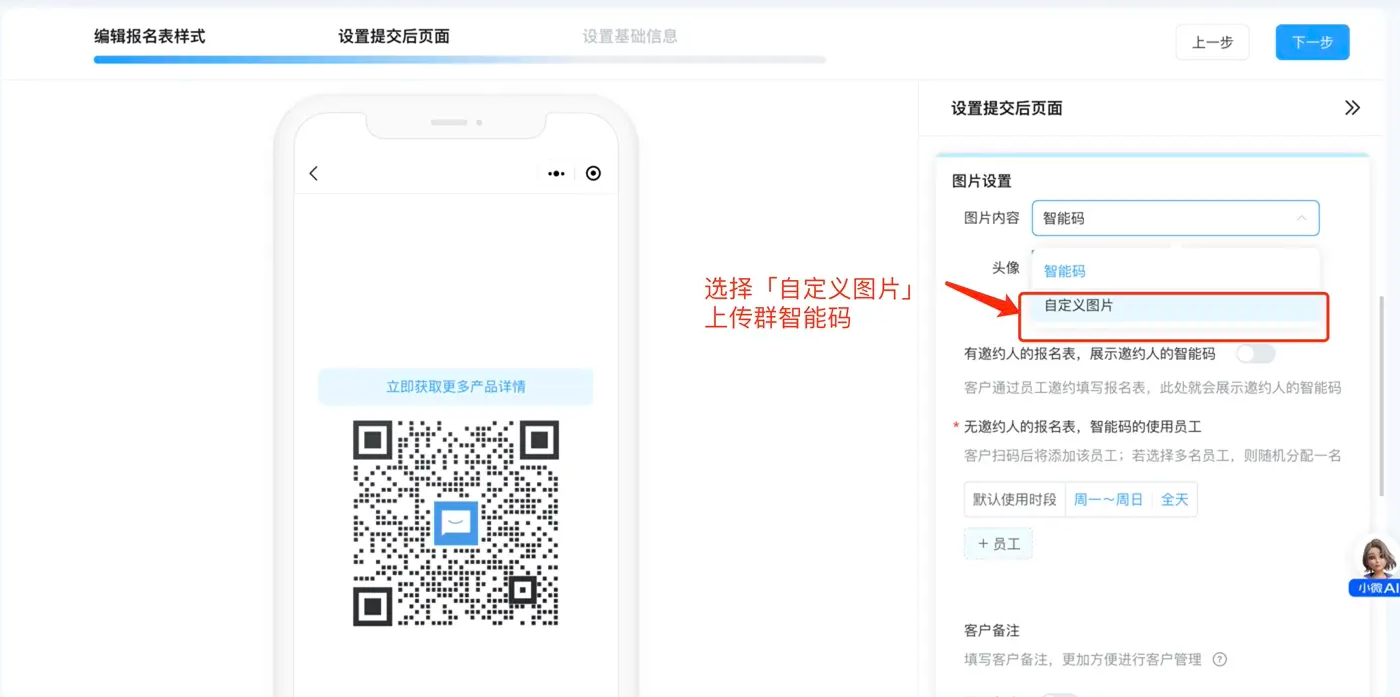Click the 上一步 button
This screenshot has height=697, width=1400.
click(1212, 42)
